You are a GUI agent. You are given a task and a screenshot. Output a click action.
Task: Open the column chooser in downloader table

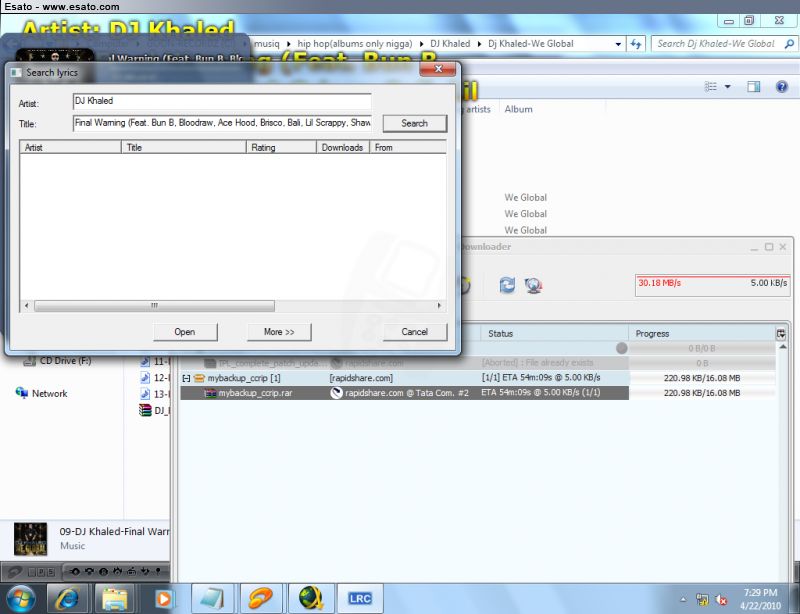[x=781, y=333]
